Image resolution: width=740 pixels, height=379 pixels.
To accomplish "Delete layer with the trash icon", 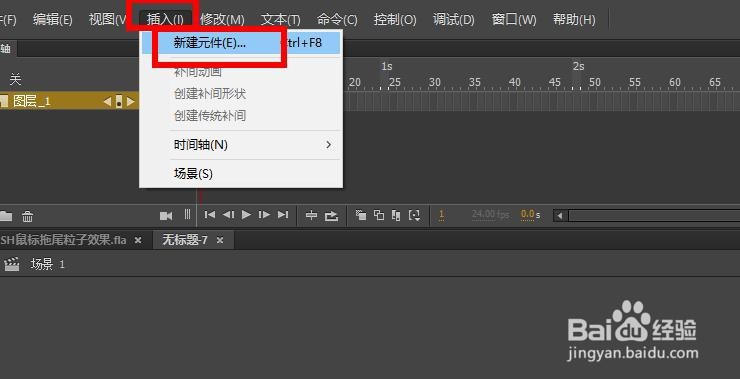I will [x=28, y=216].
